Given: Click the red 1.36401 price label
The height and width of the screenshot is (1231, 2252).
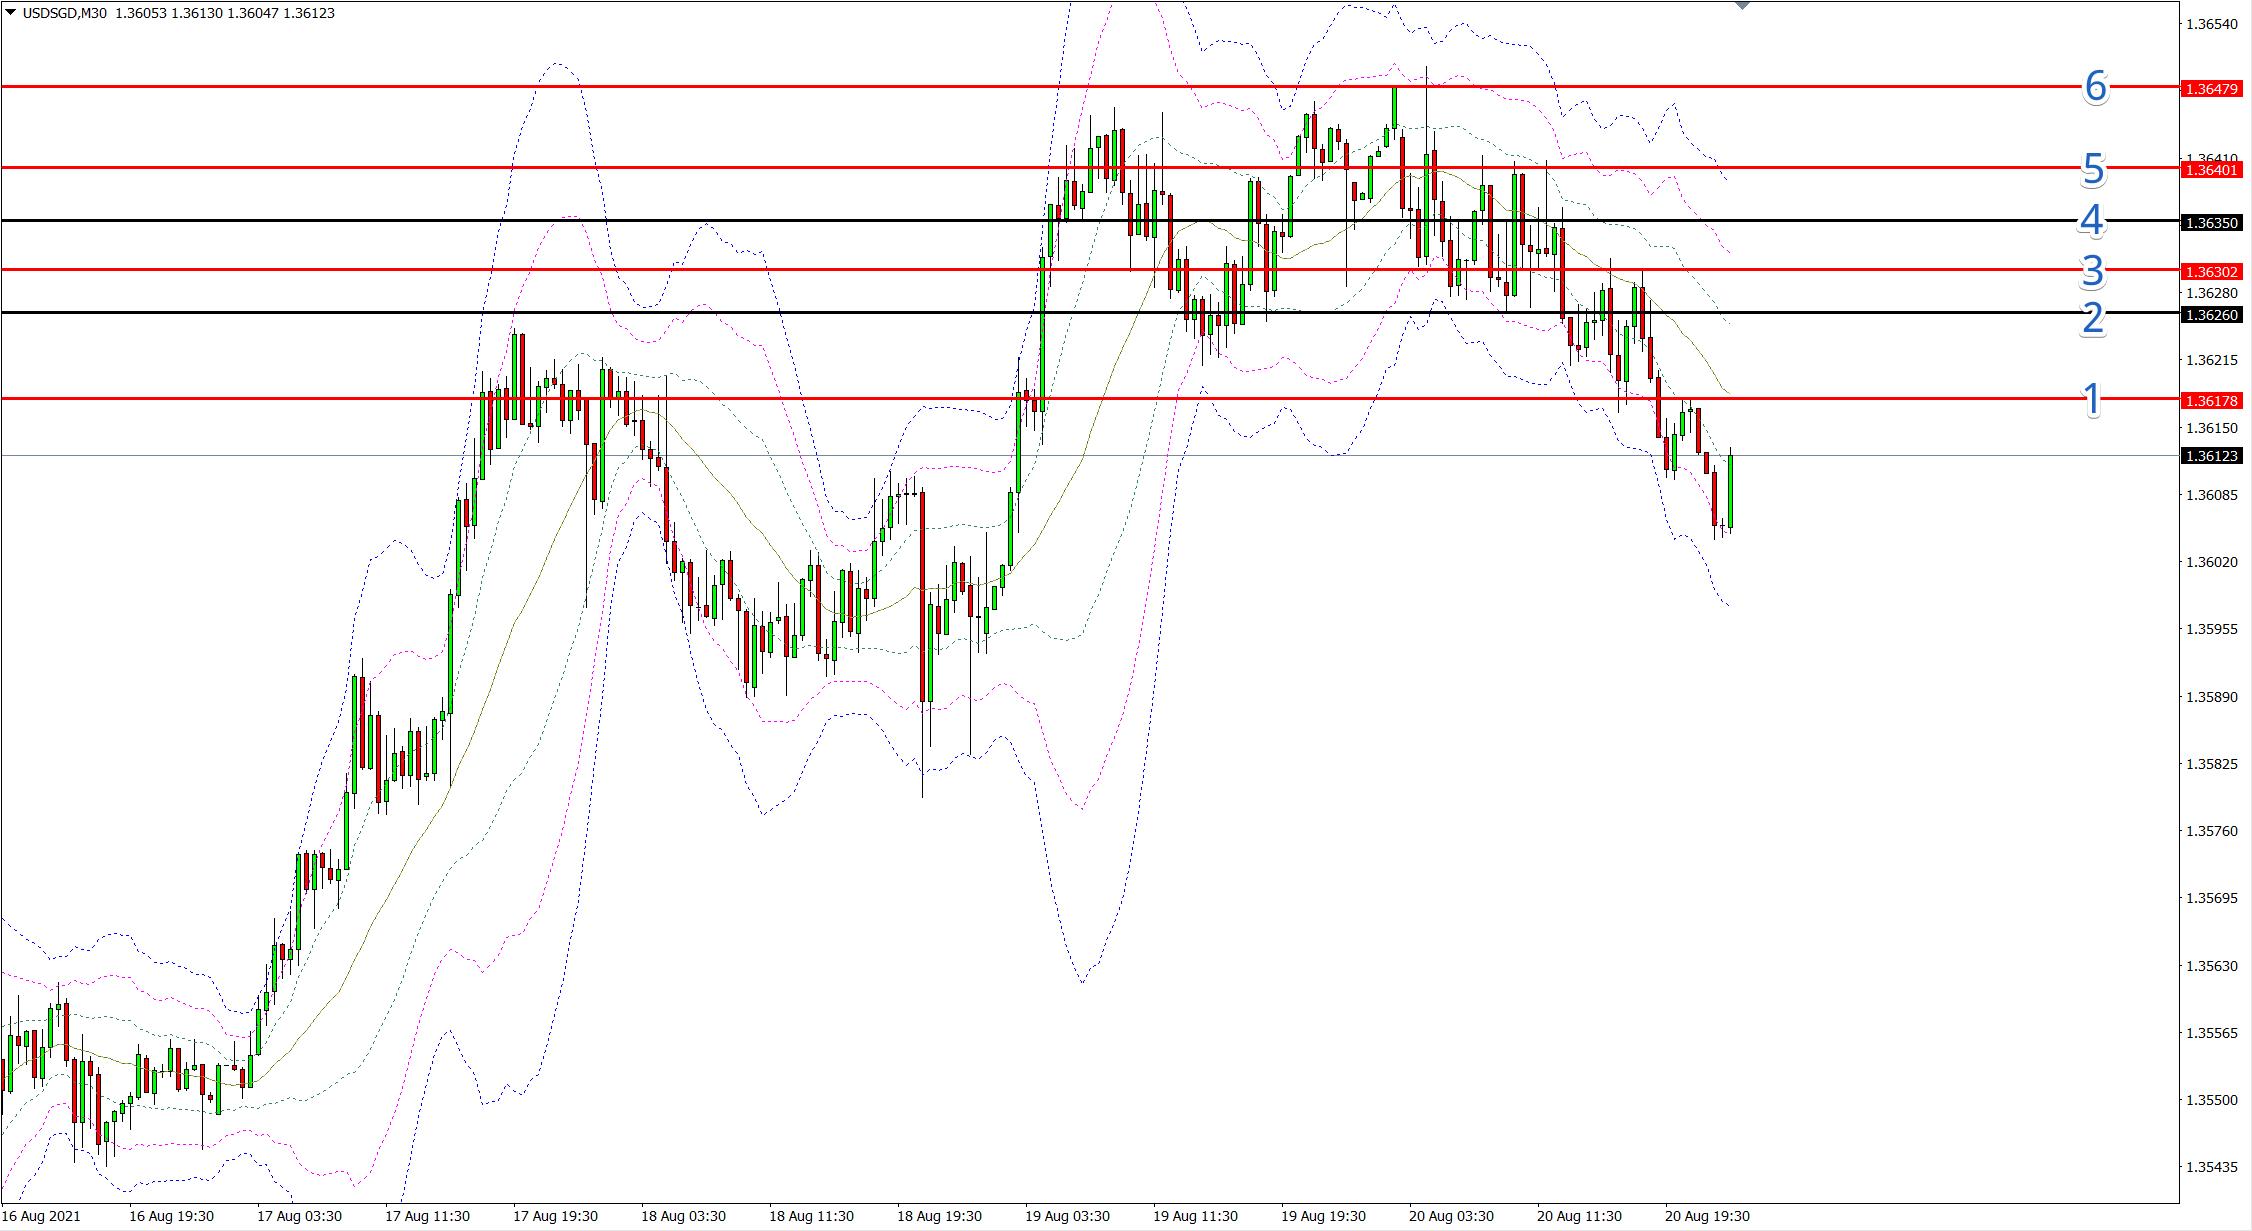Looking at the screenshot, I should tap(2211, 170).
